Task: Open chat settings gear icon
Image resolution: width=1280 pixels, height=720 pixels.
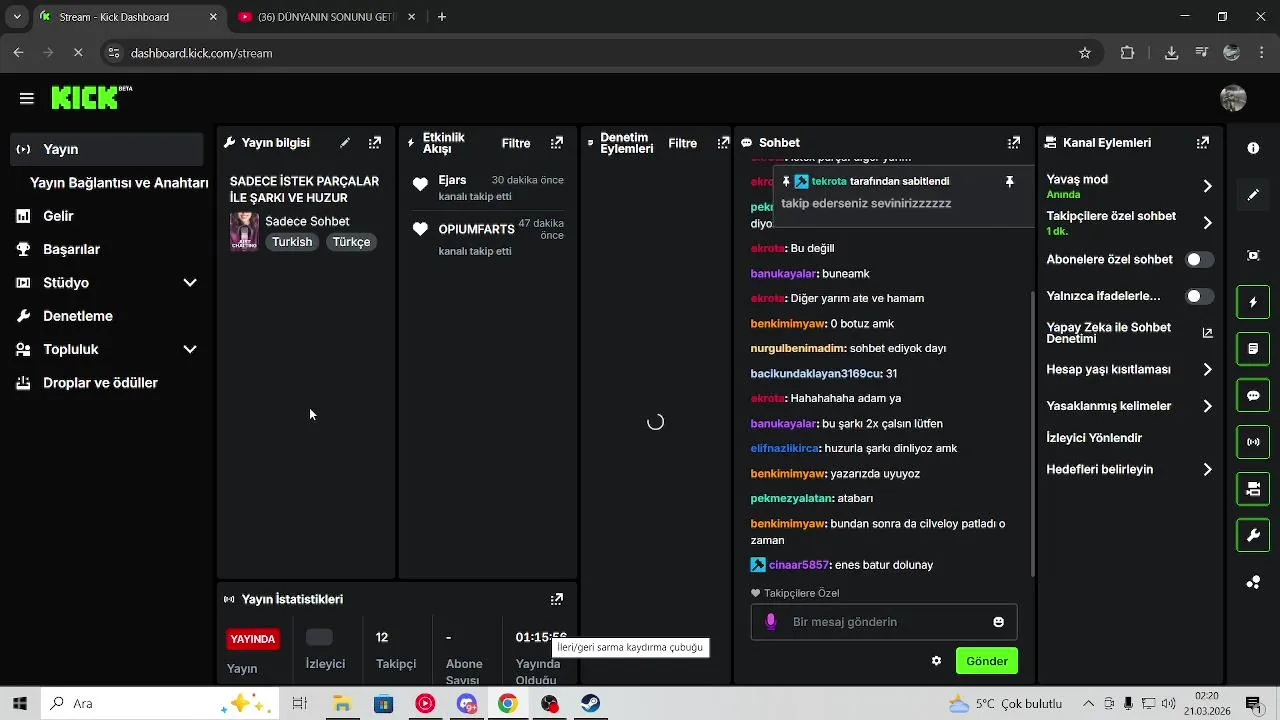Action: coord(936,661)
